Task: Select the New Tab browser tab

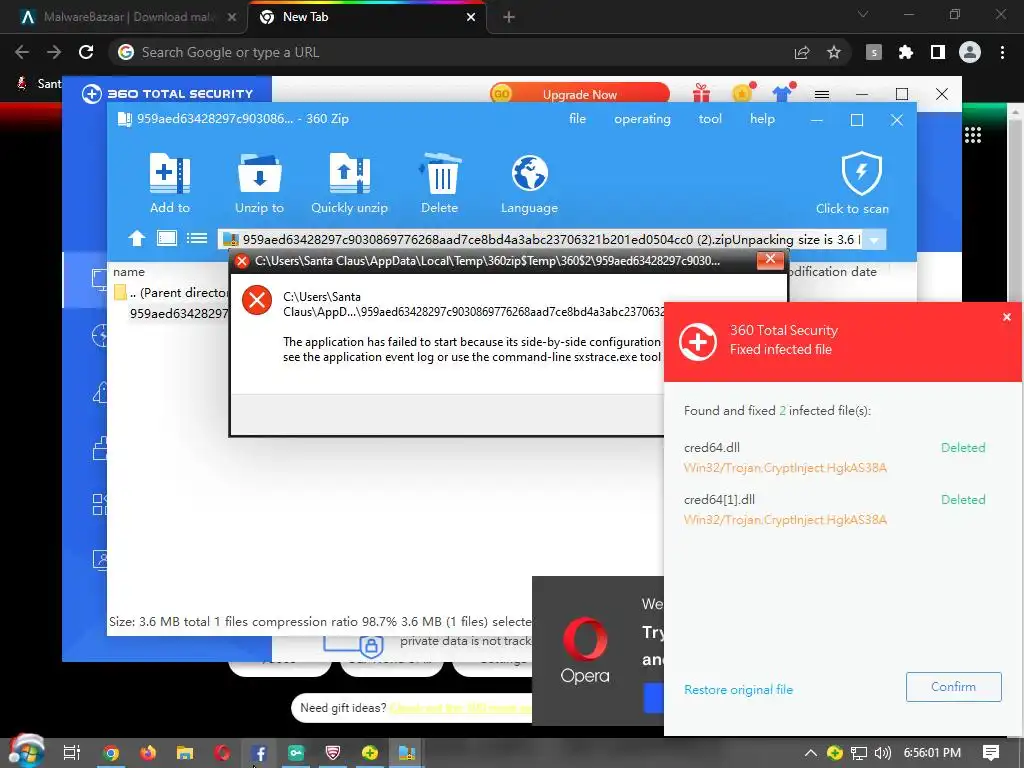Action: (x=366, y=17)
